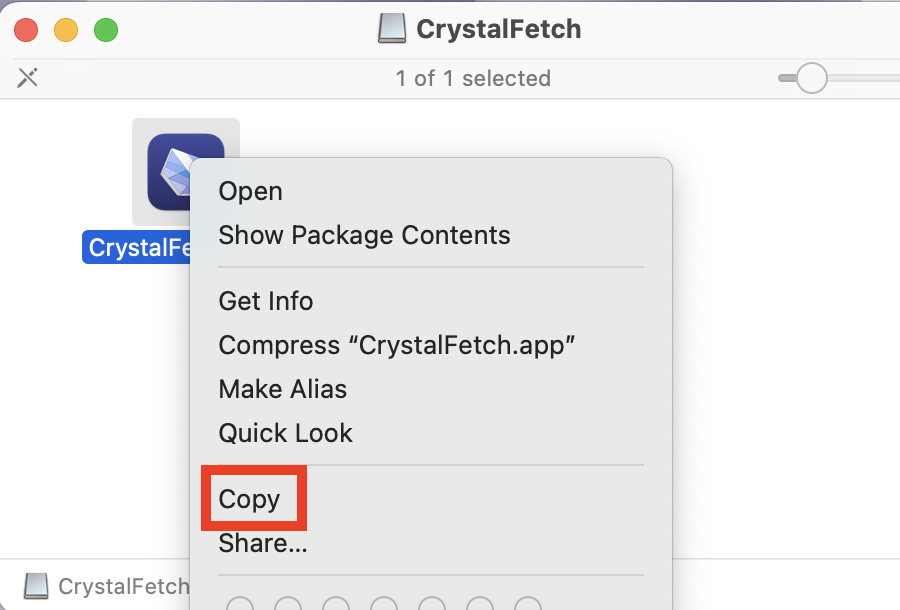
Task: Click the green zoom window button
Action: [x=106, y=30]
